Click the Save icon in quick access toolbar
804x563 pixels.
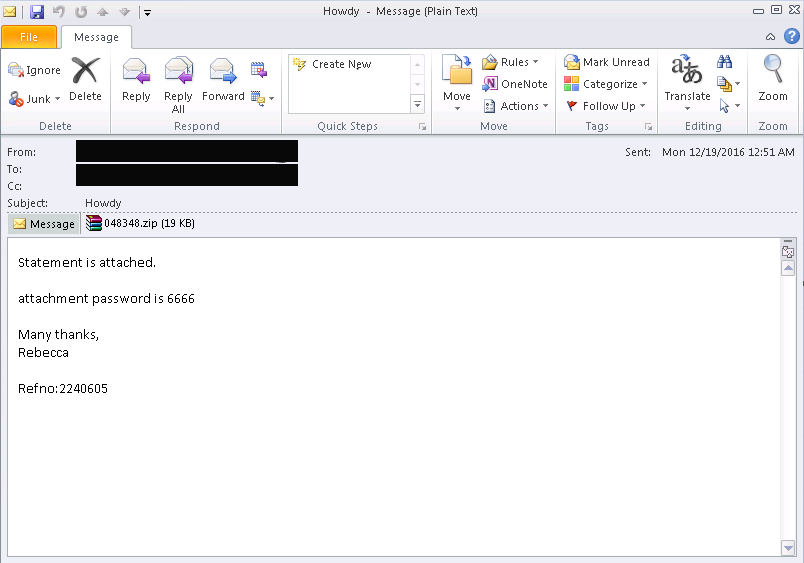click(x=37, y=11)
